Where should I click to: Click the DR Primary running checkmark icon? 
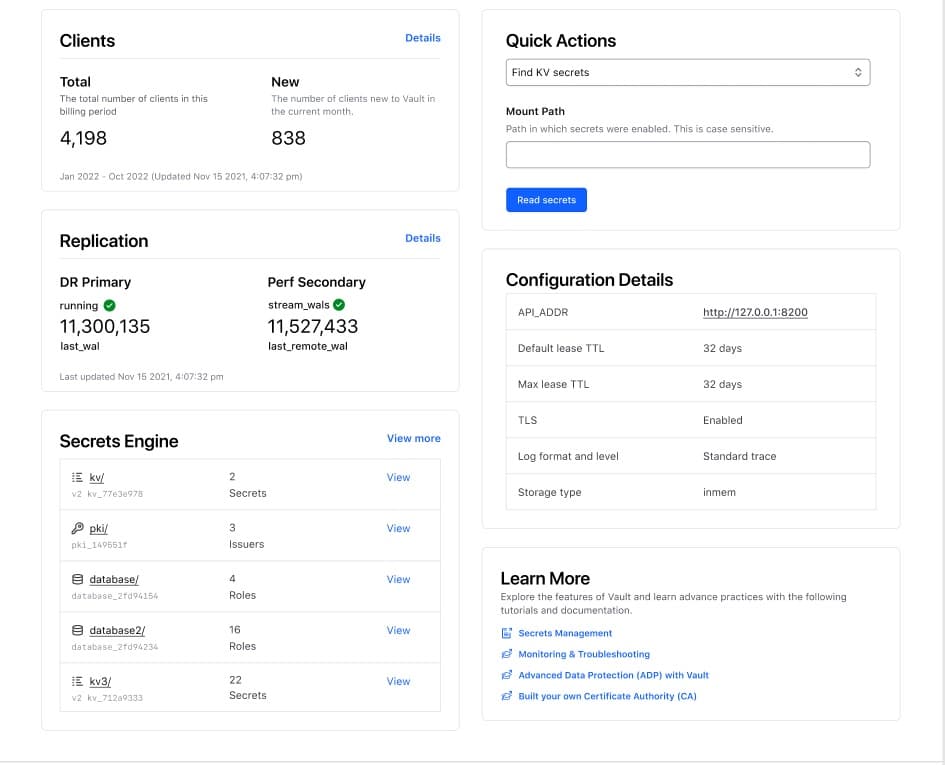click(110, 305)
